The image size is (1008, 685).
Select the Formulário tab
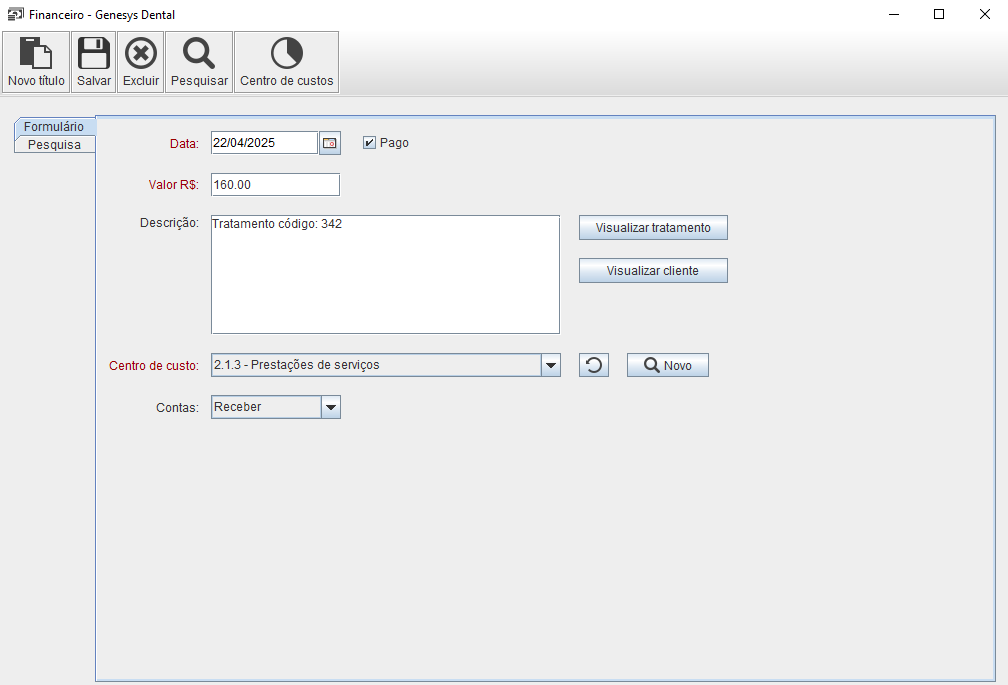pyautogui.click(x=54, y=127)
